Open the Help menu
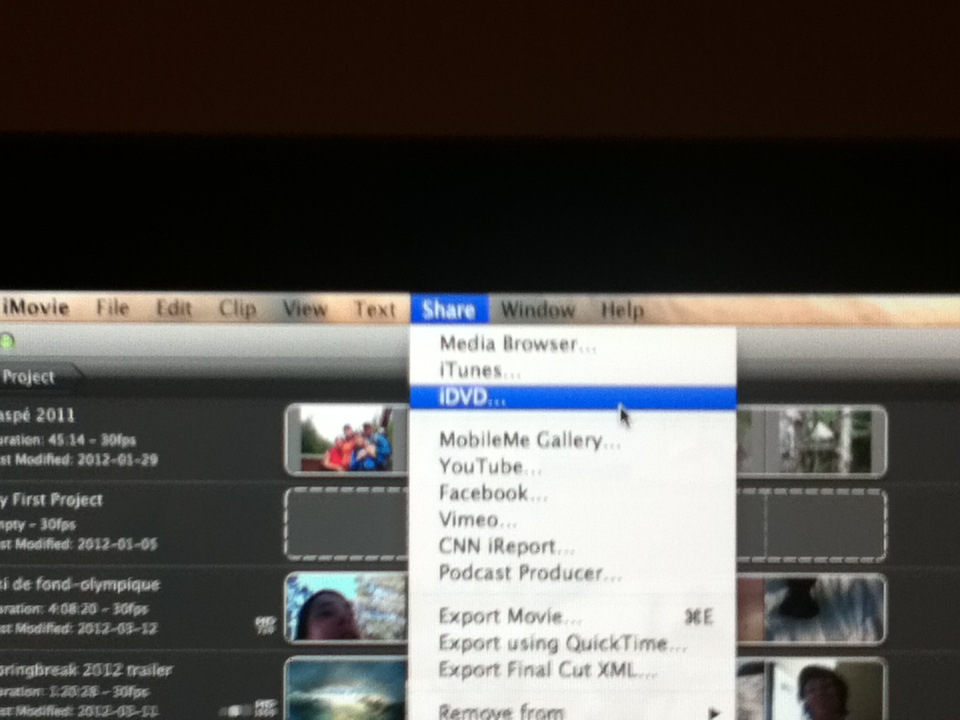960x720 pixels. point(622,310)
